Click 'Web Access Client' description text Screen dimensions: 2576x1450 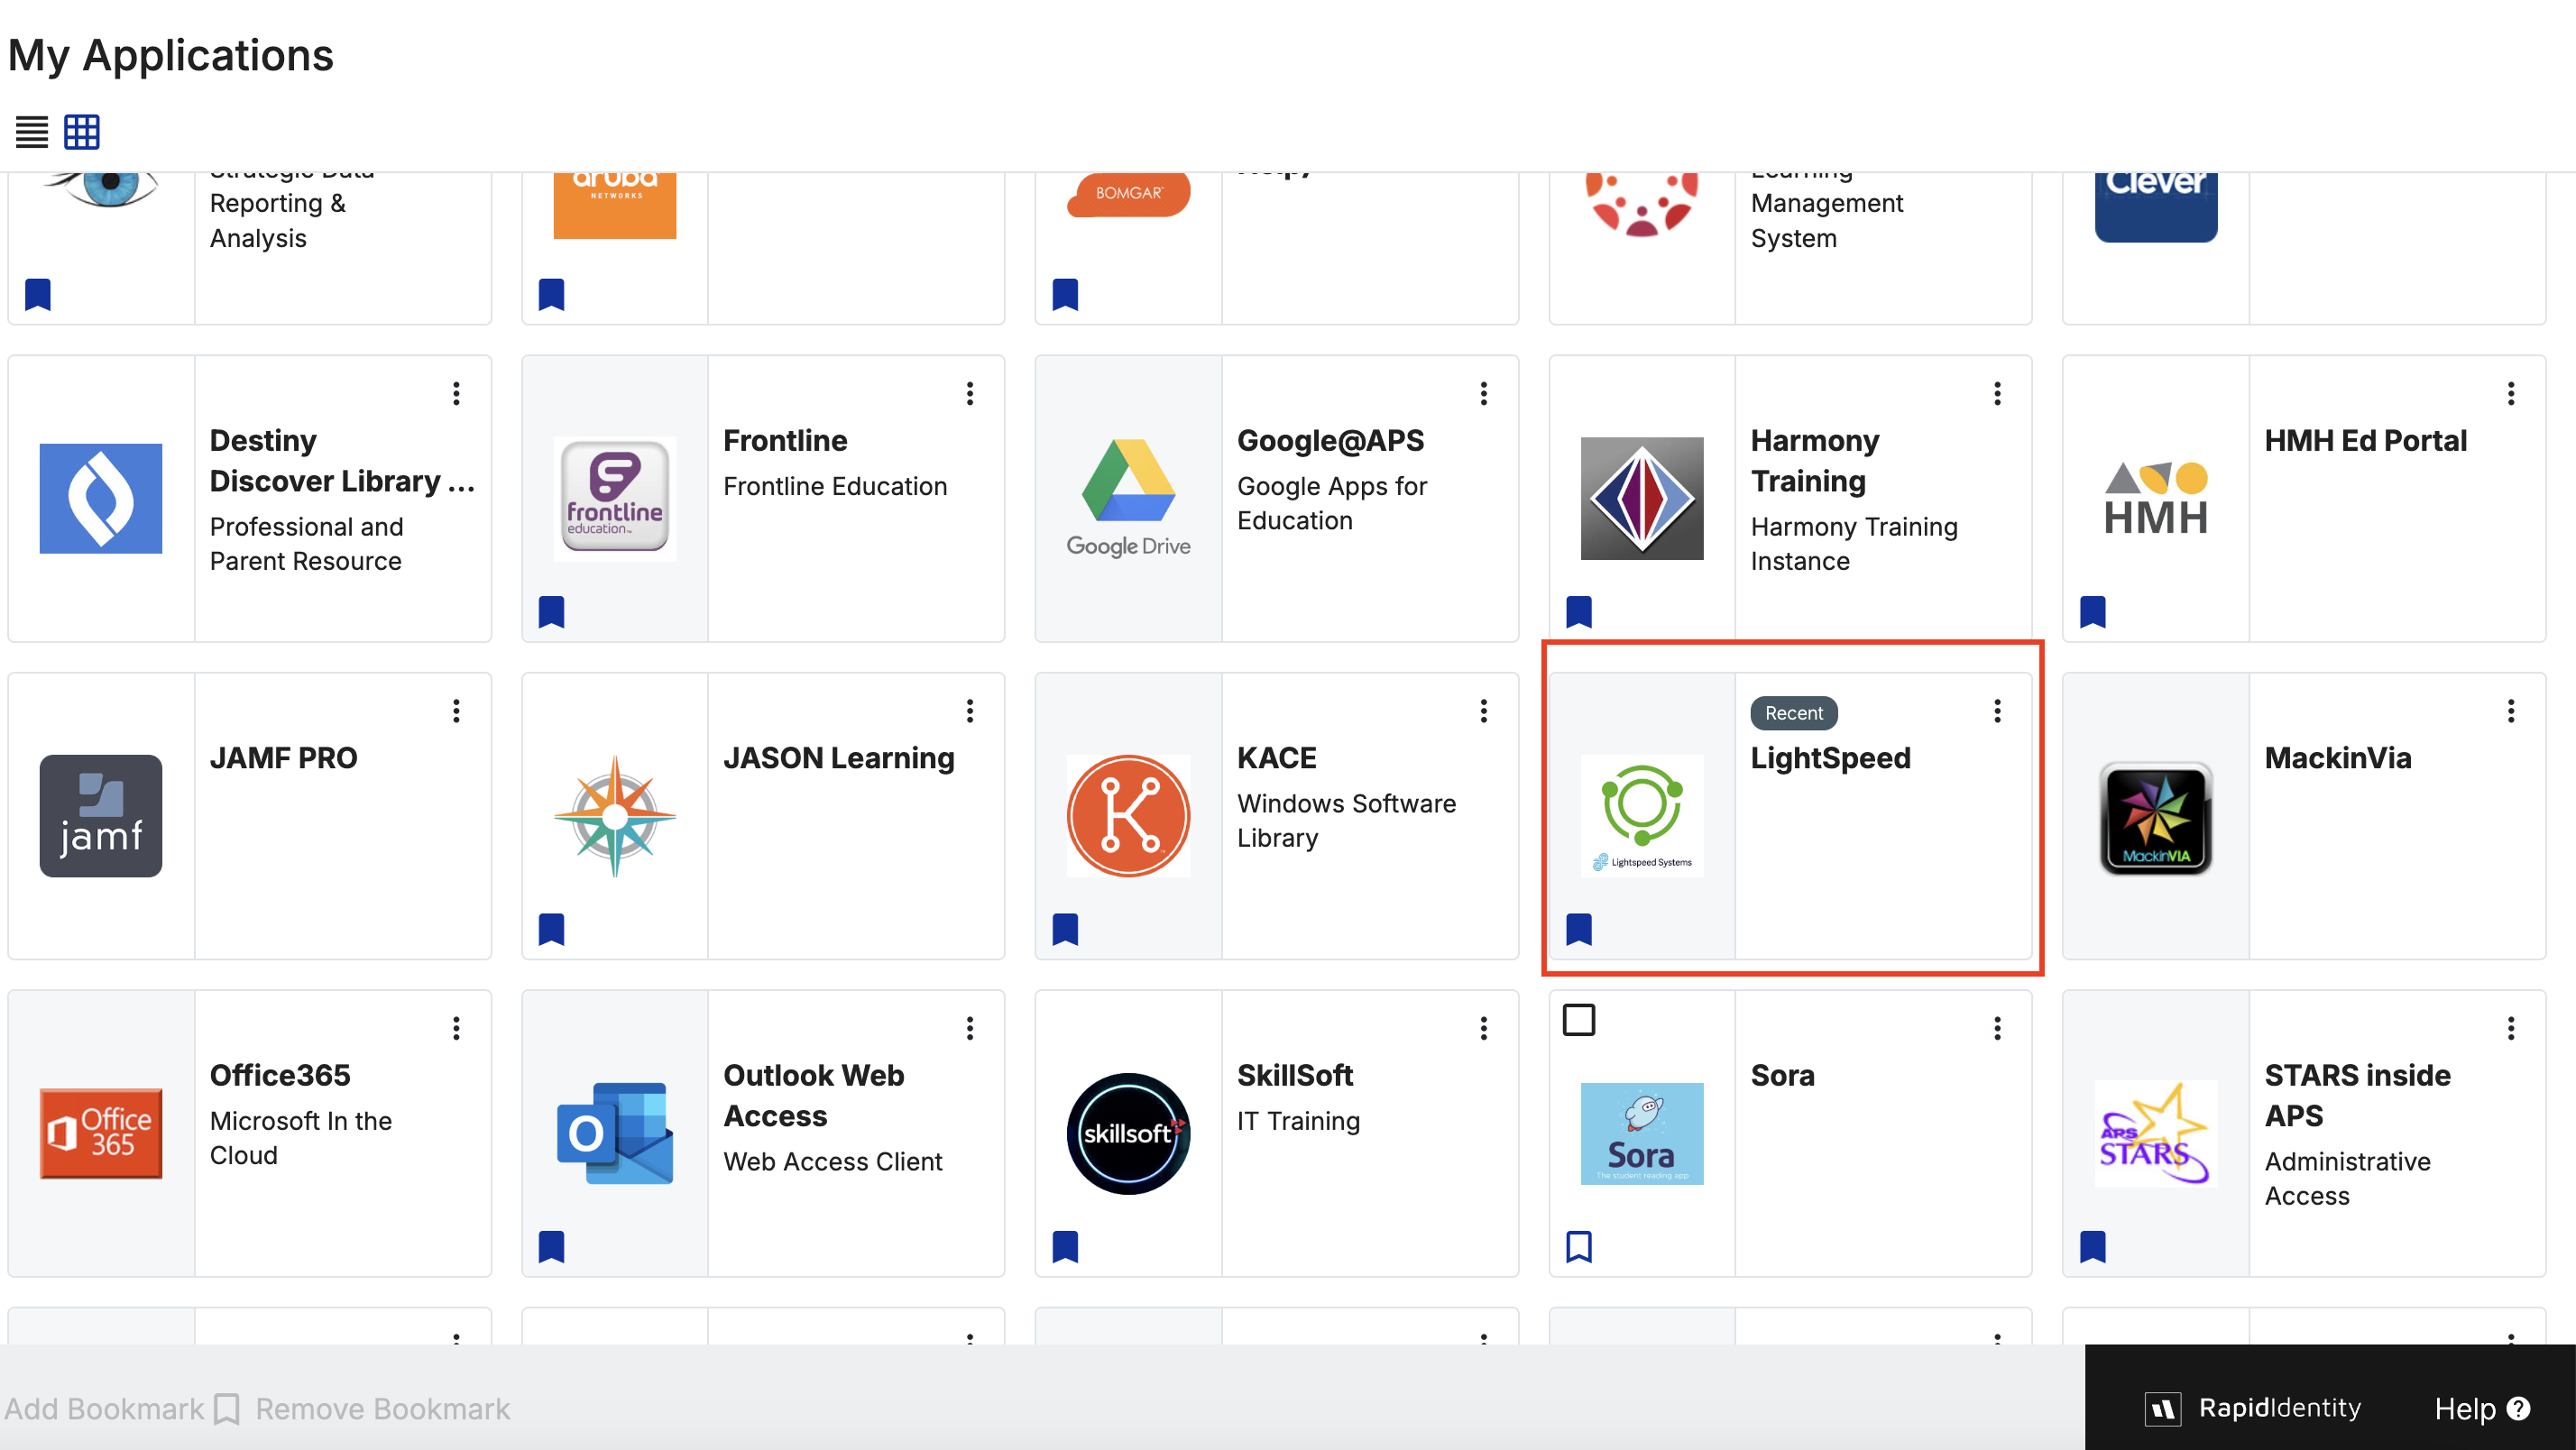coord(832,1161)
